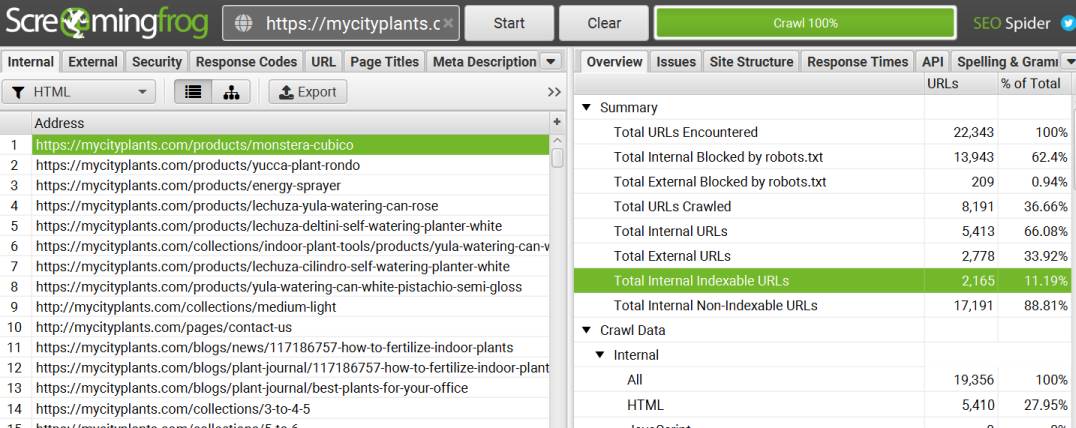Image resolution: width=1076 pixels, height=428 pixels.
Task: Open the Internal tab
Action: (x=30, y=62)
